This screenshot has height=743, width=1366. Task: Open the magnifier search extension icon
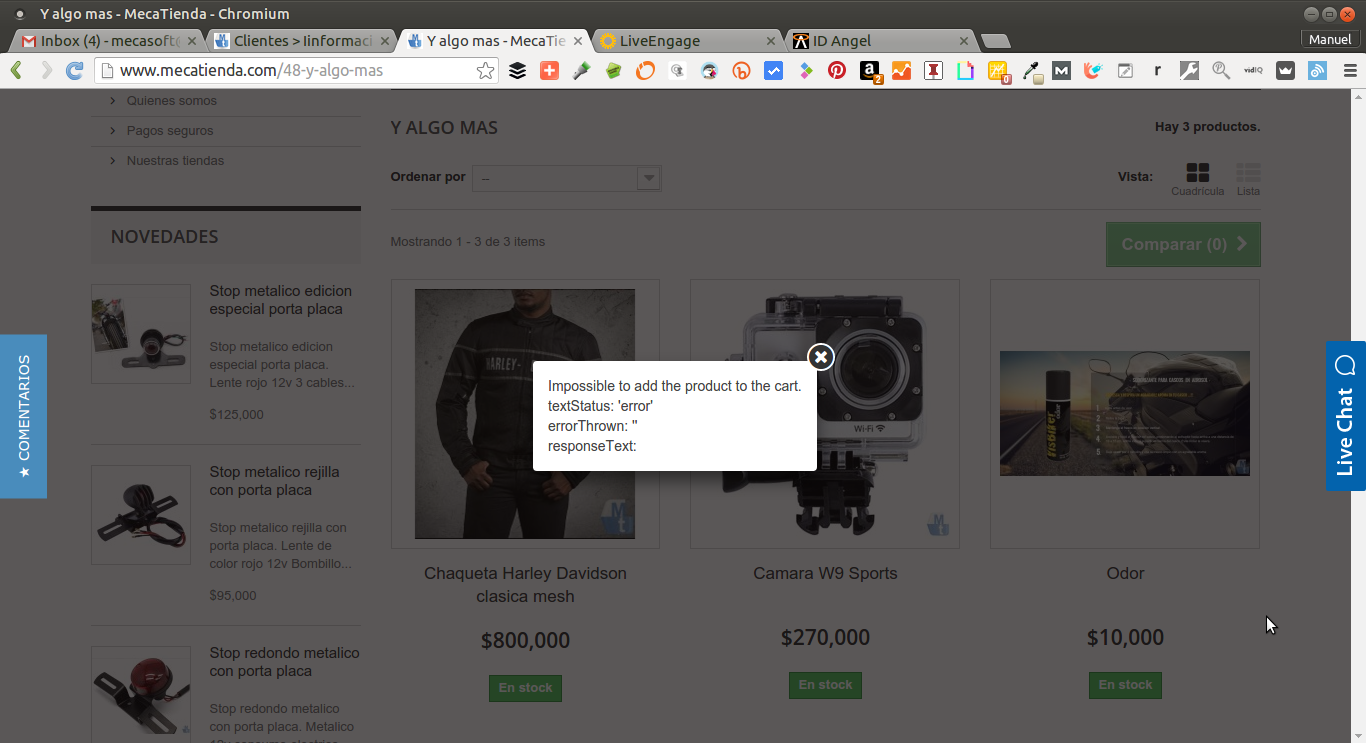(1221, 71)
